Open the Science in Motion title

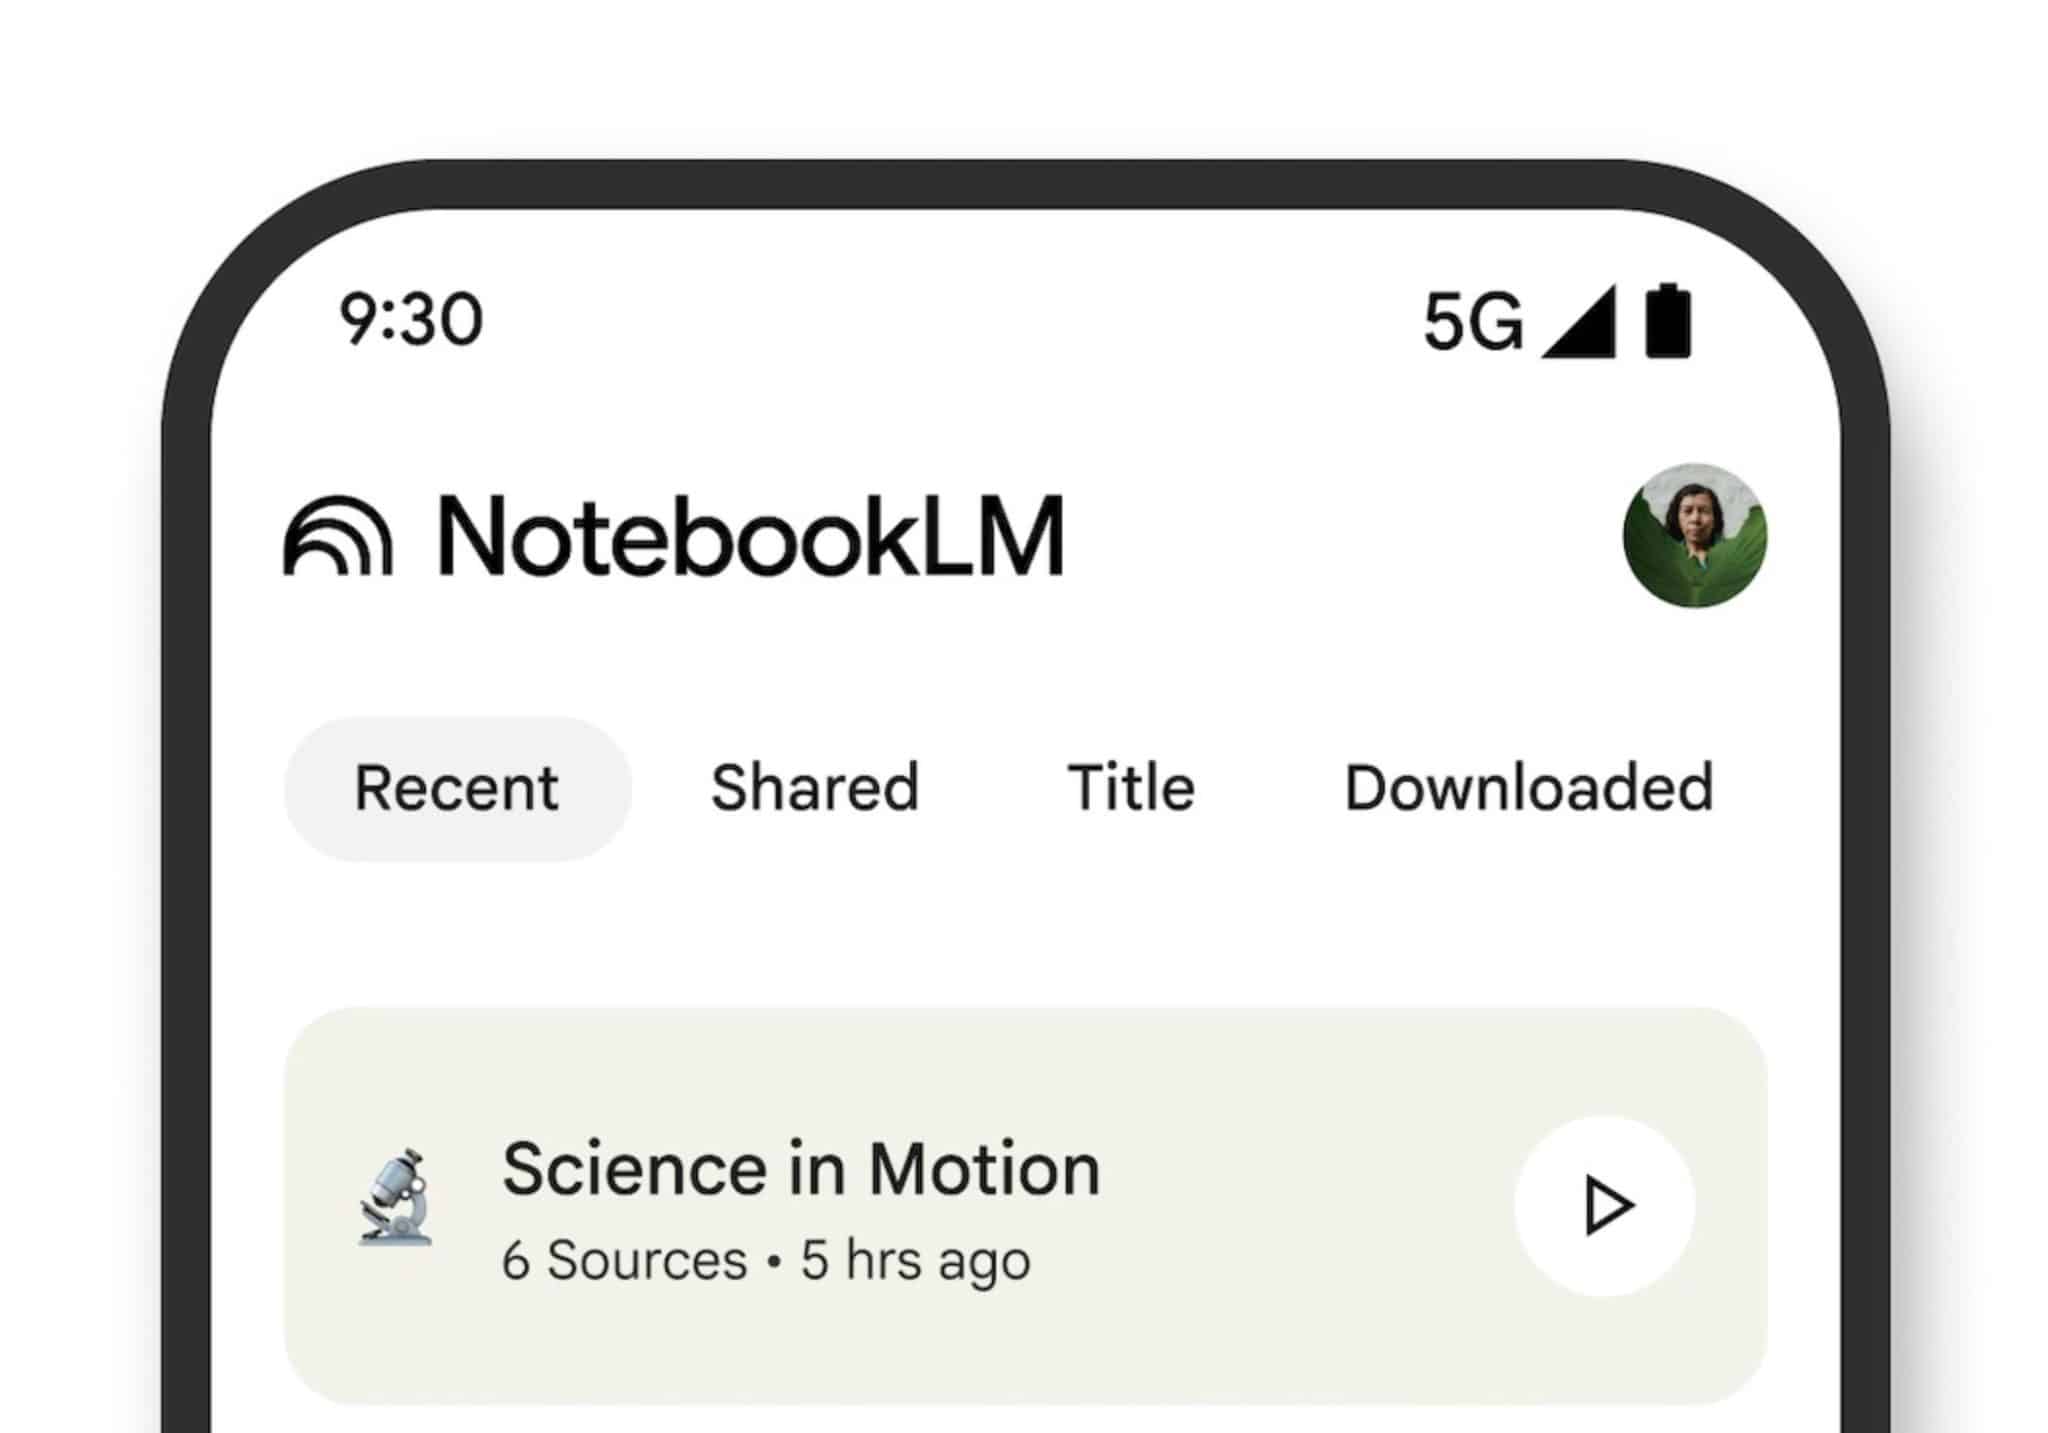click(x=800, y=1169)
